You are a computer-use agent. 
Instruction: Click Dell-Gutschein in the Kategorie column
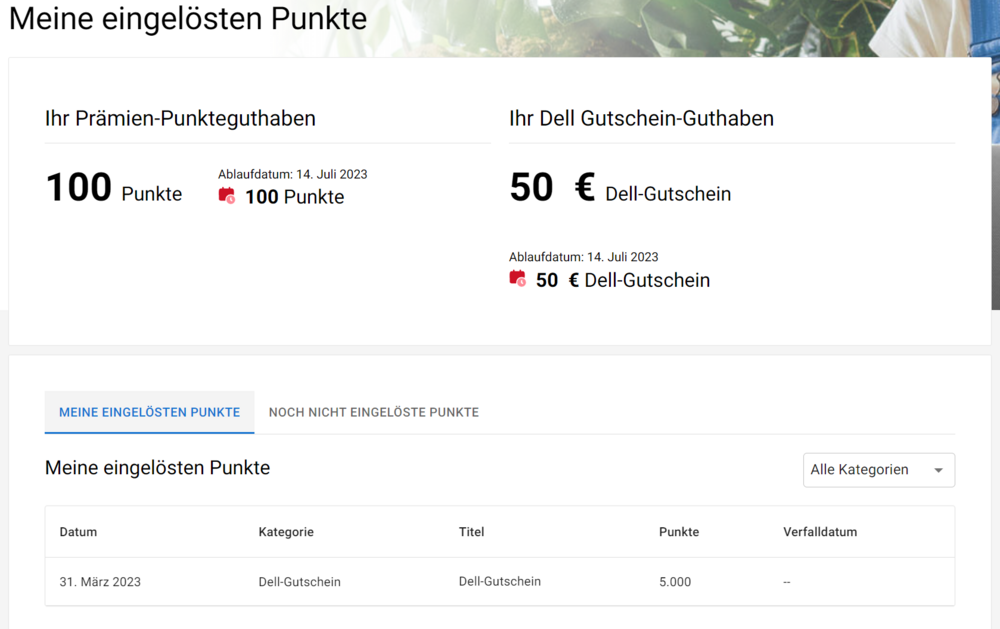click(299, 582)
